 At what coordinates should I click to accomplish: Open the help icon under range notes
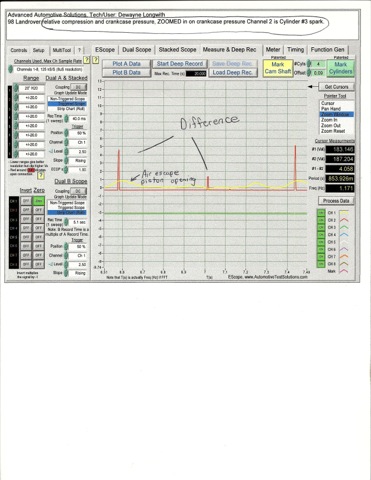(x=41, y=175)
